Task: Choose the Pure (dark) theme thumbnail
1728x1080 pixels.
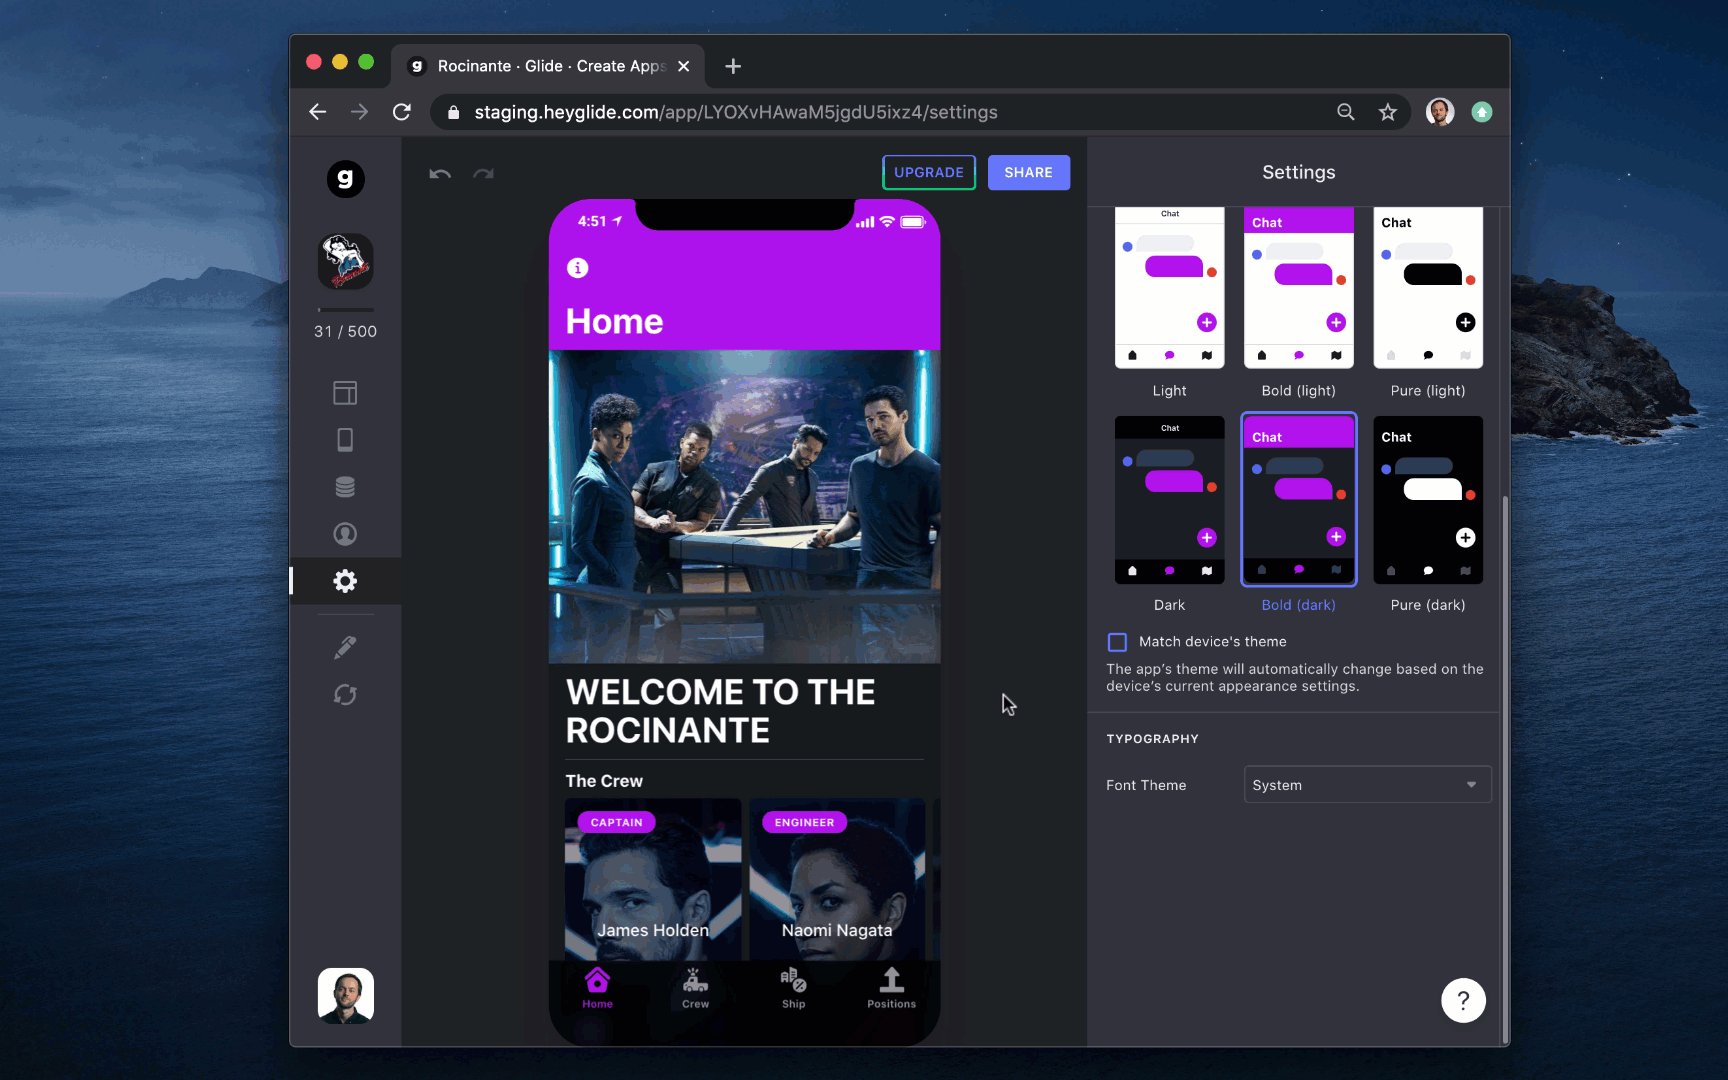Action: 1428,500
